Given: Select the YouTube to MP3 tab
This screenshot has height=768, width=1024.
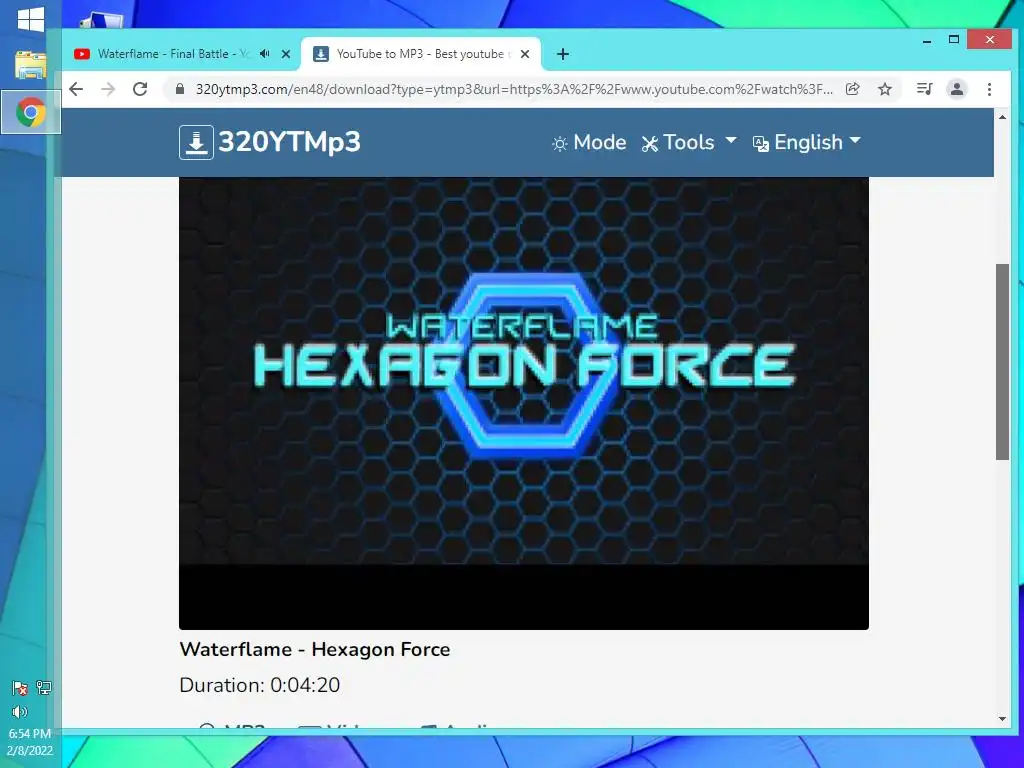Looking at the screenshot, I should point(420,54).
